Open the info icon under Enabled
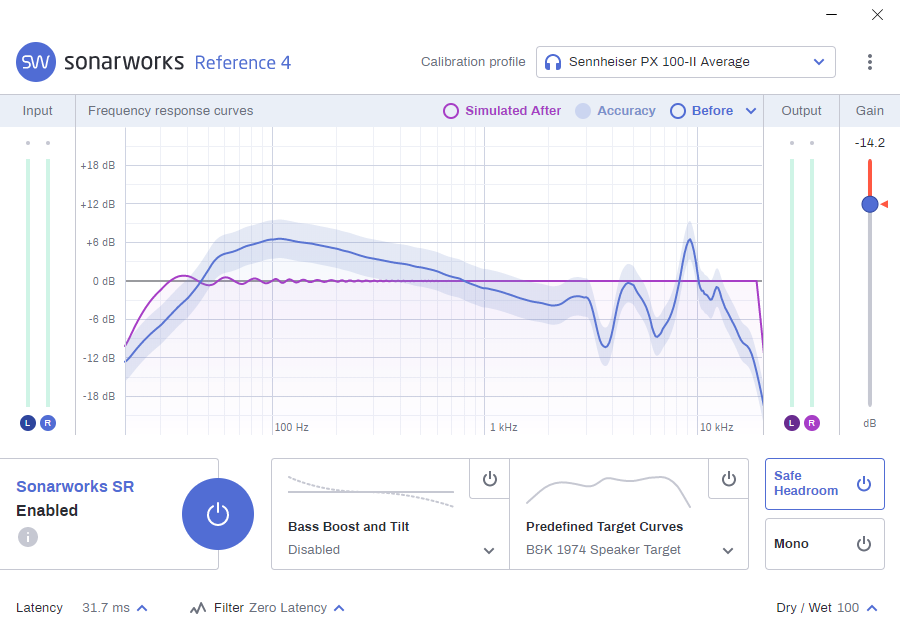 28,537
